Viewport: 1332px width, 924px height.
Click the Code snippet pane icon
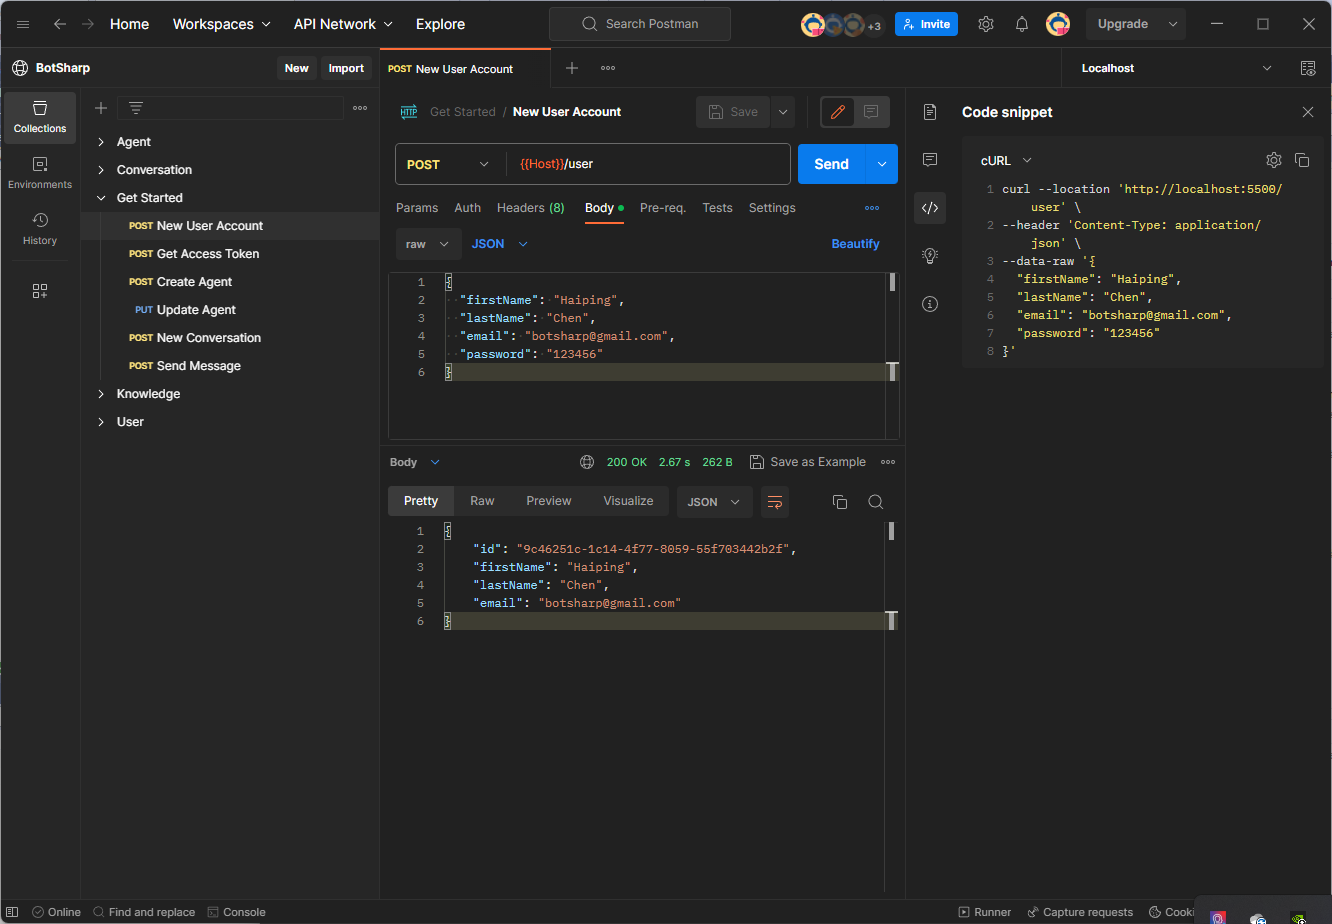tap(930, 208)
